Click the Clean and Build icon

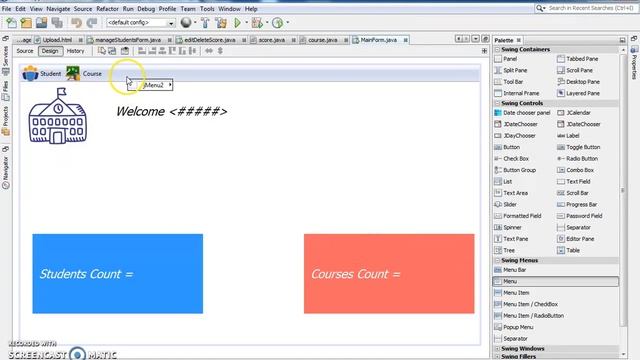pyautogui.click(x=221, y=23)
